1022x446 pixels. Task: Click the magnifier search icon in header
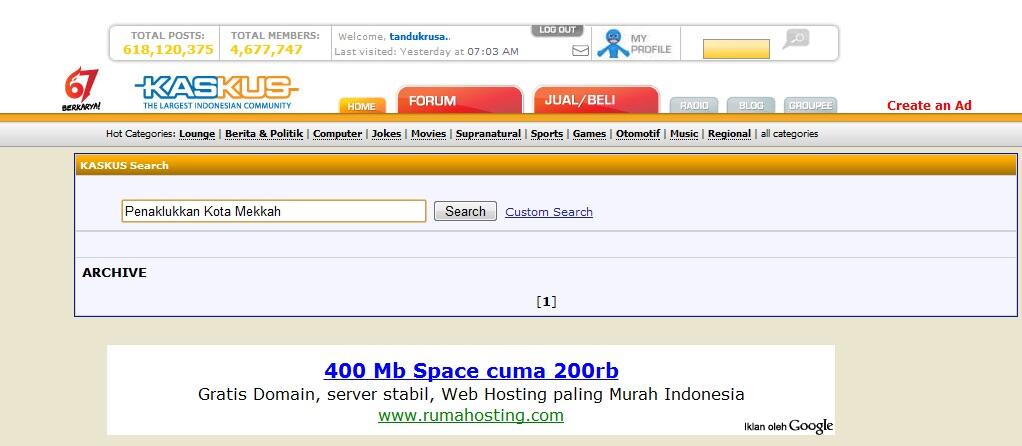coord(796,38)
